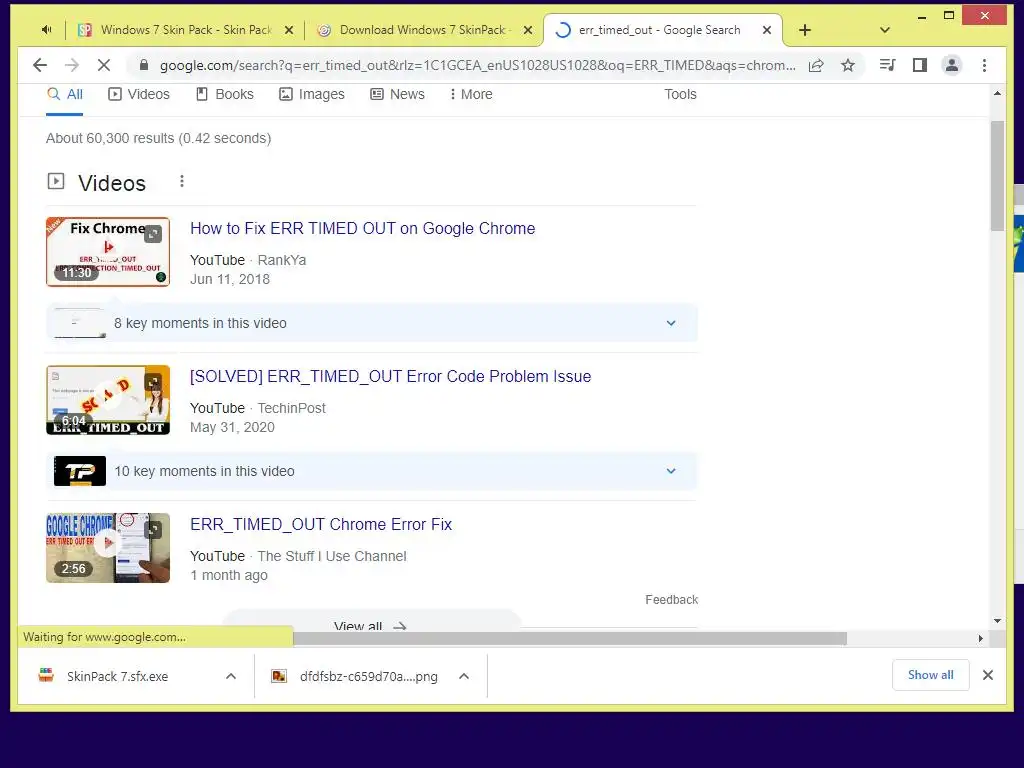This screenshot has height=768, width=1024.
Task: Open How to Fix ERR TIMED OUT link
Action: 362,229
